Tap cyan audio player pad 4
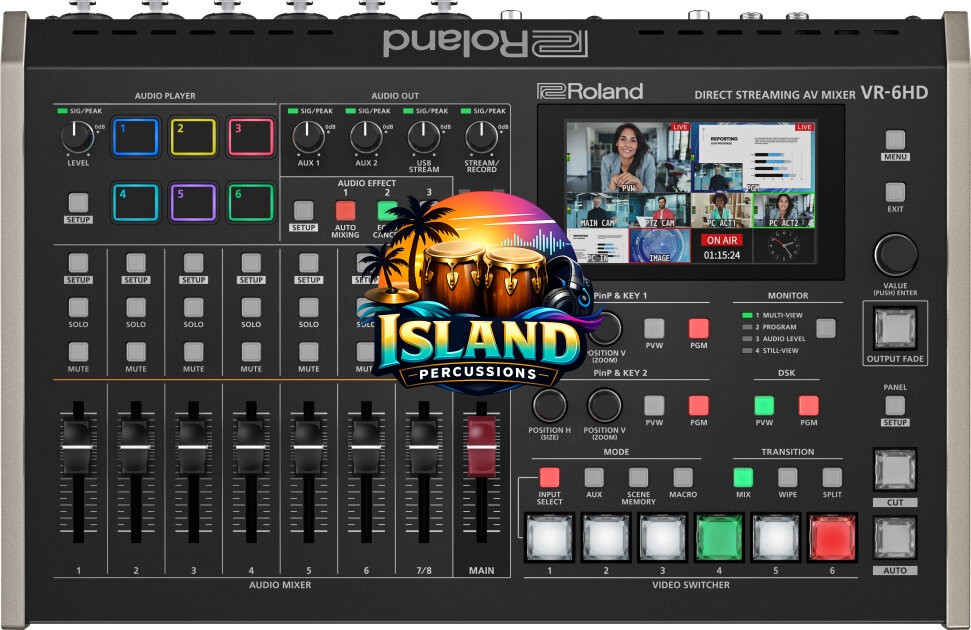Image resolution: width=971 pixels, height=630 pixels. (135, 203)
